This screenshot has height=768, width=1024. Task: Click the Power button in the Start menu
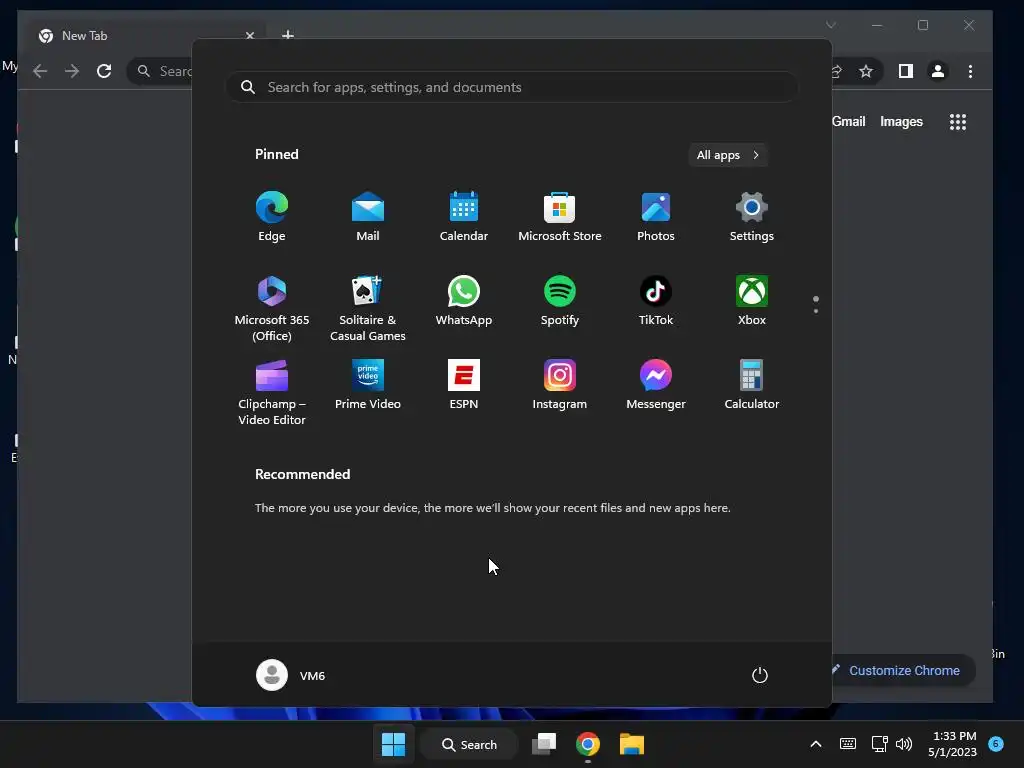(760, 675)
